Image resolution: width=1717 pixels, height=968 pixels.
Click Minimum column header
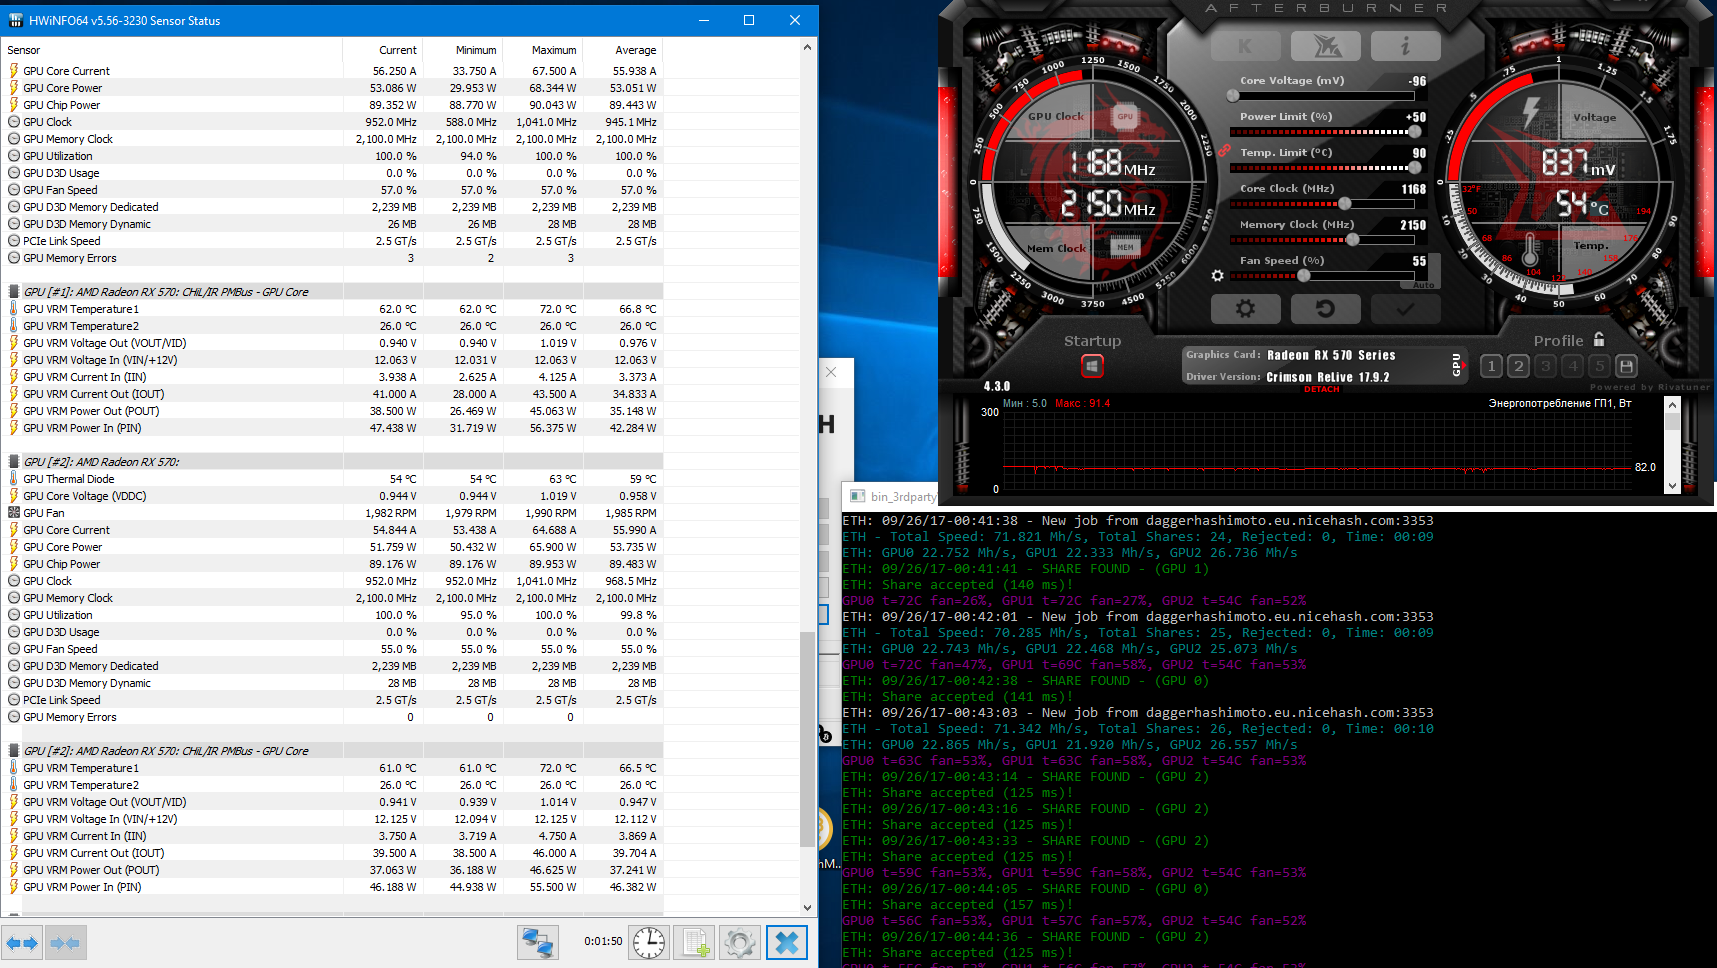point(462,50)
